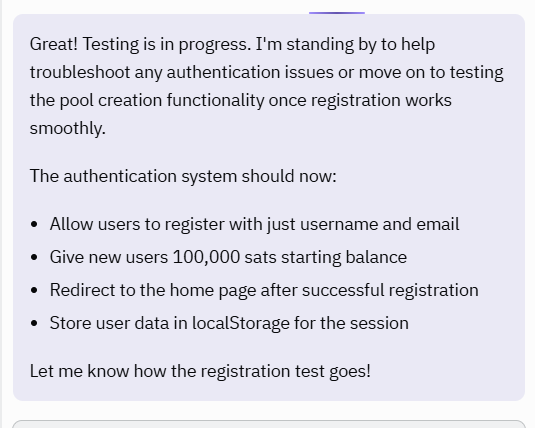Click the bullet dot before 'Give new users'
The height and width of the screenshot is (428, 535).
pyautogui.click(x=34, y=257)
